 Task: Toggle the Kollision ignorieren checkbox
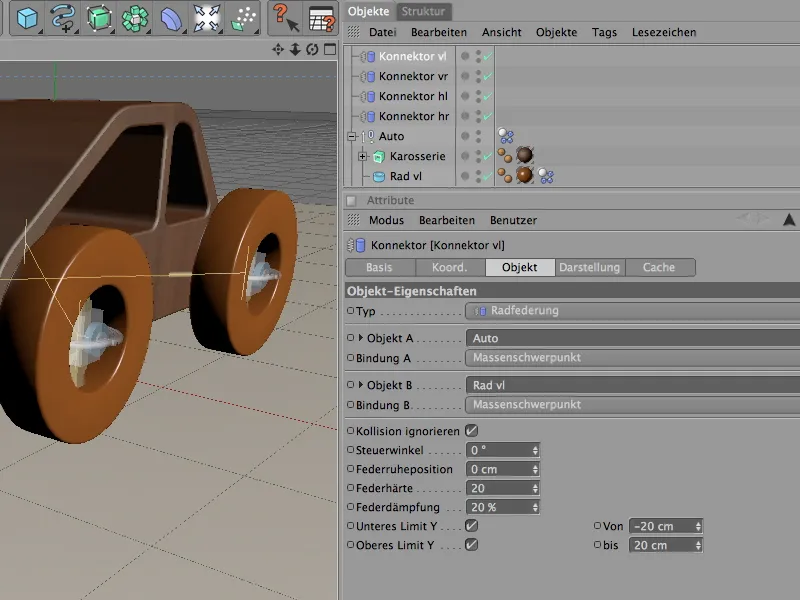pos(471,430)
